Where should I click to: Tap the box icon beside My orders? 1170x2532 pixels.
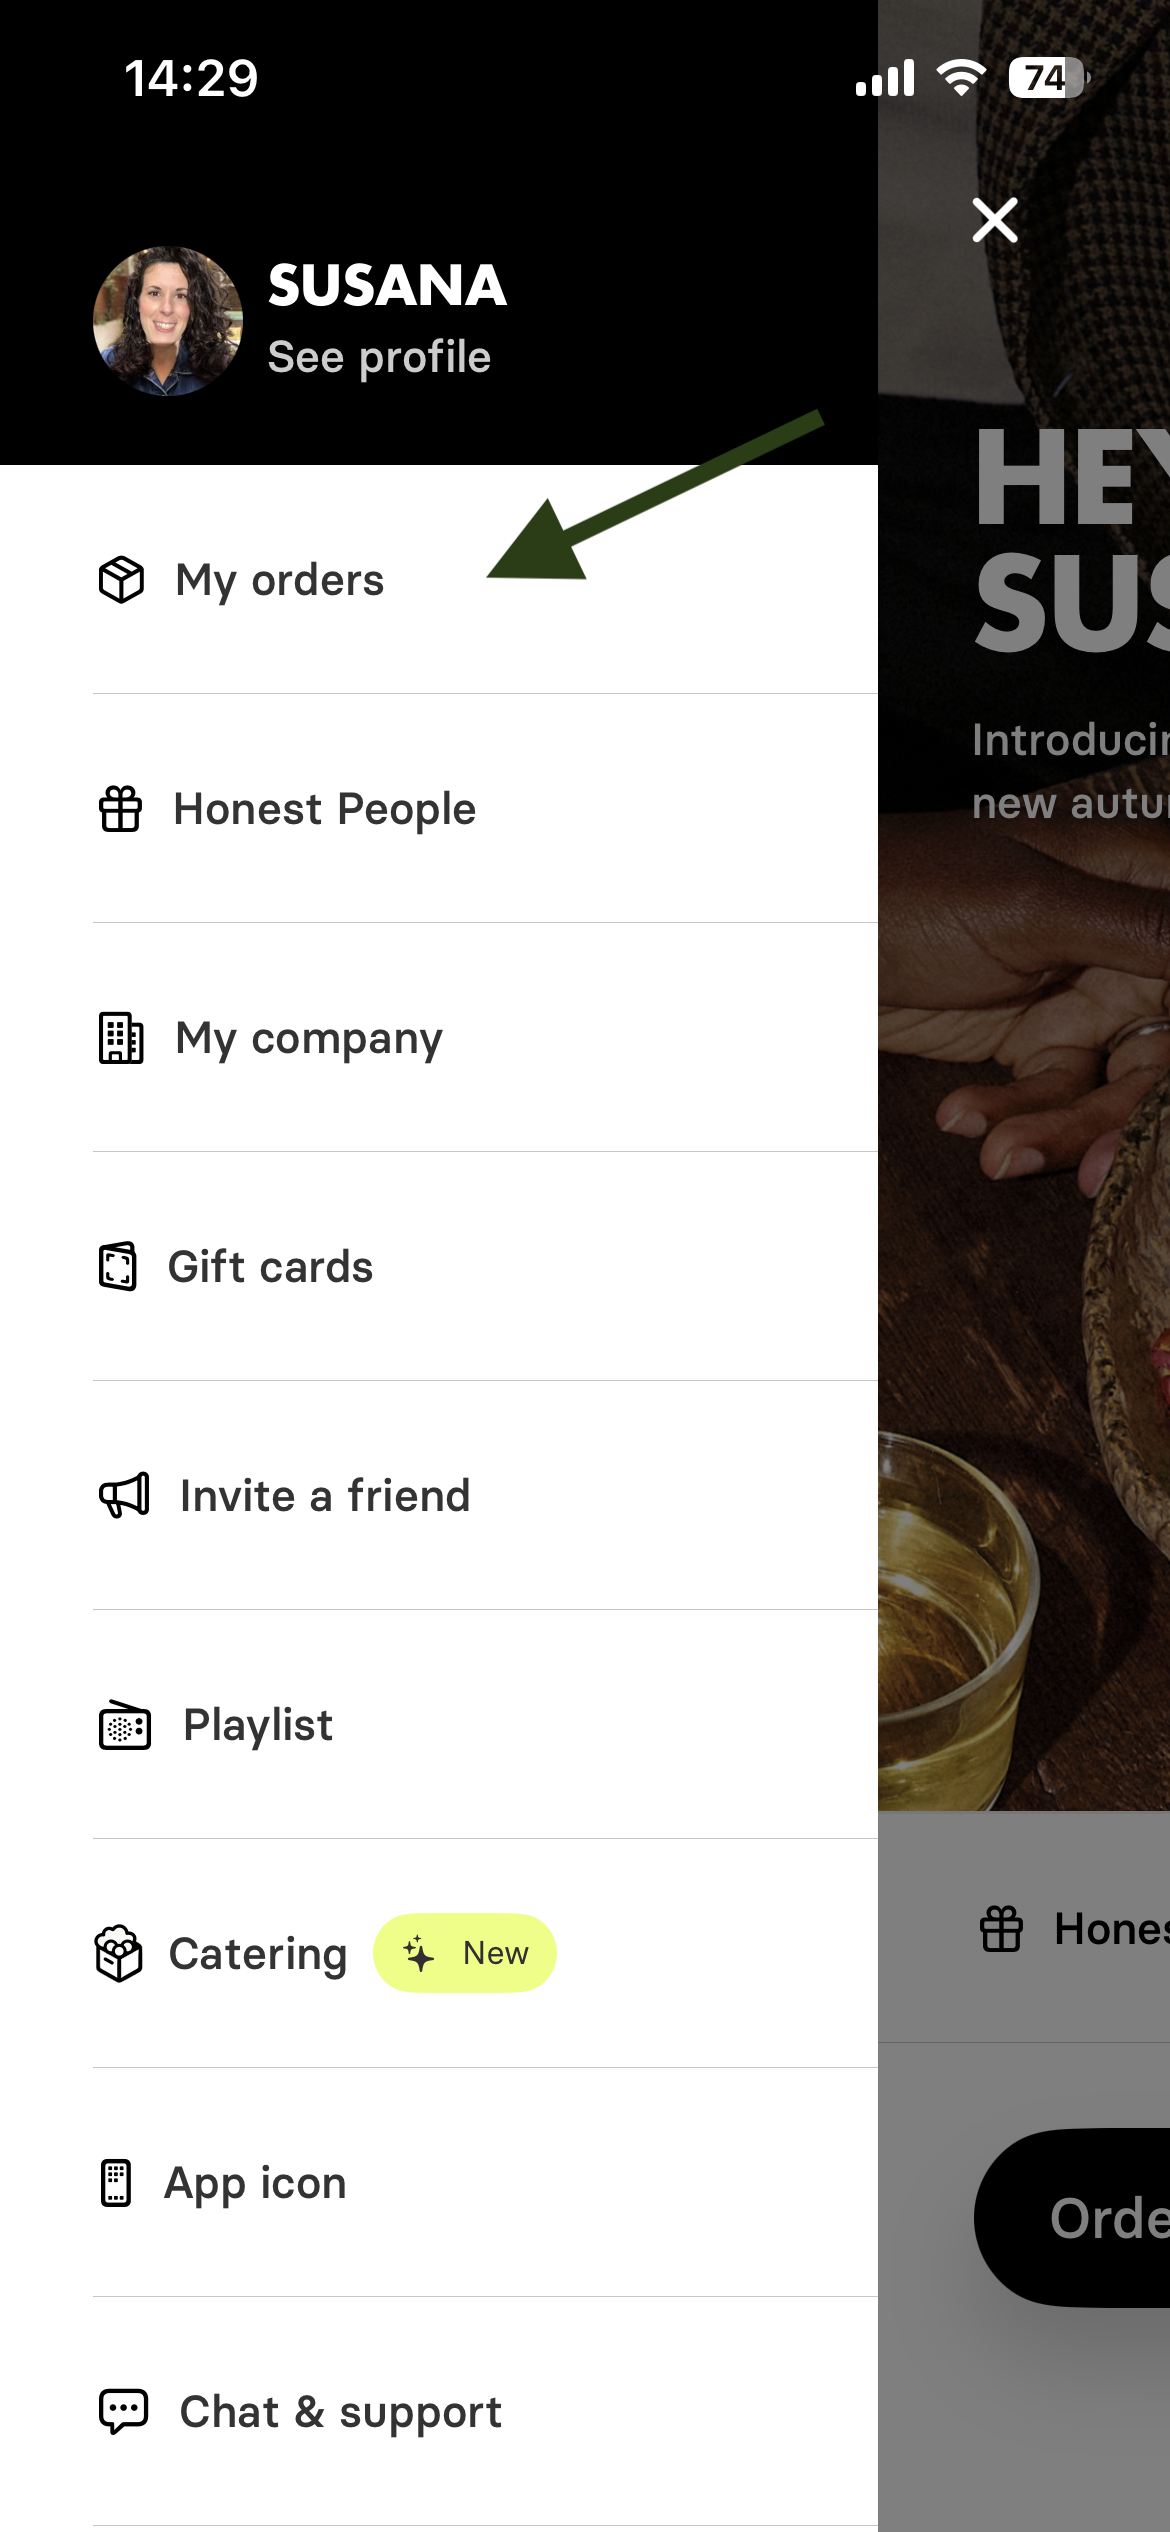click(121, 580)
